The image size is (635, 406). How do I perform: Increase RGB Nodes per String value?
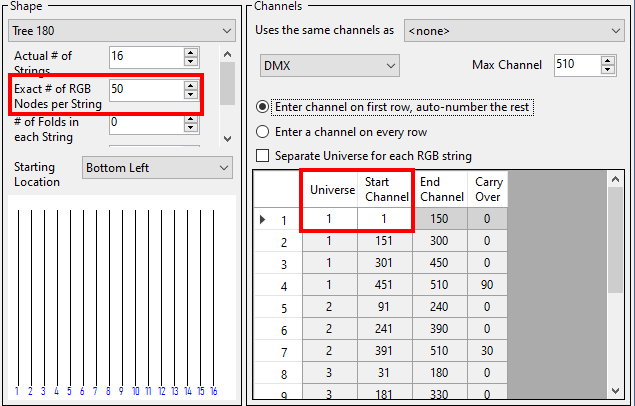click(x=192, y=85)
